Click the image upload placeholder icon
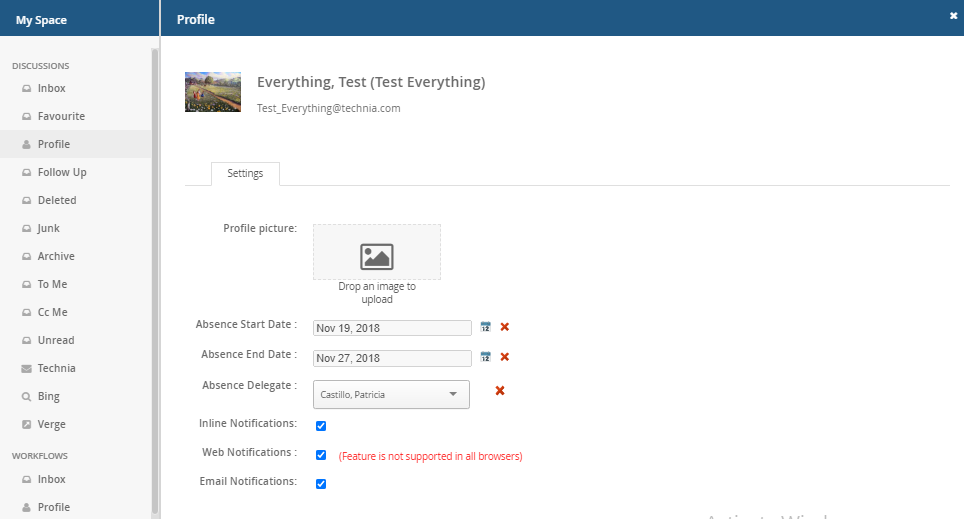The image size is (964, 519). point(376,256)
